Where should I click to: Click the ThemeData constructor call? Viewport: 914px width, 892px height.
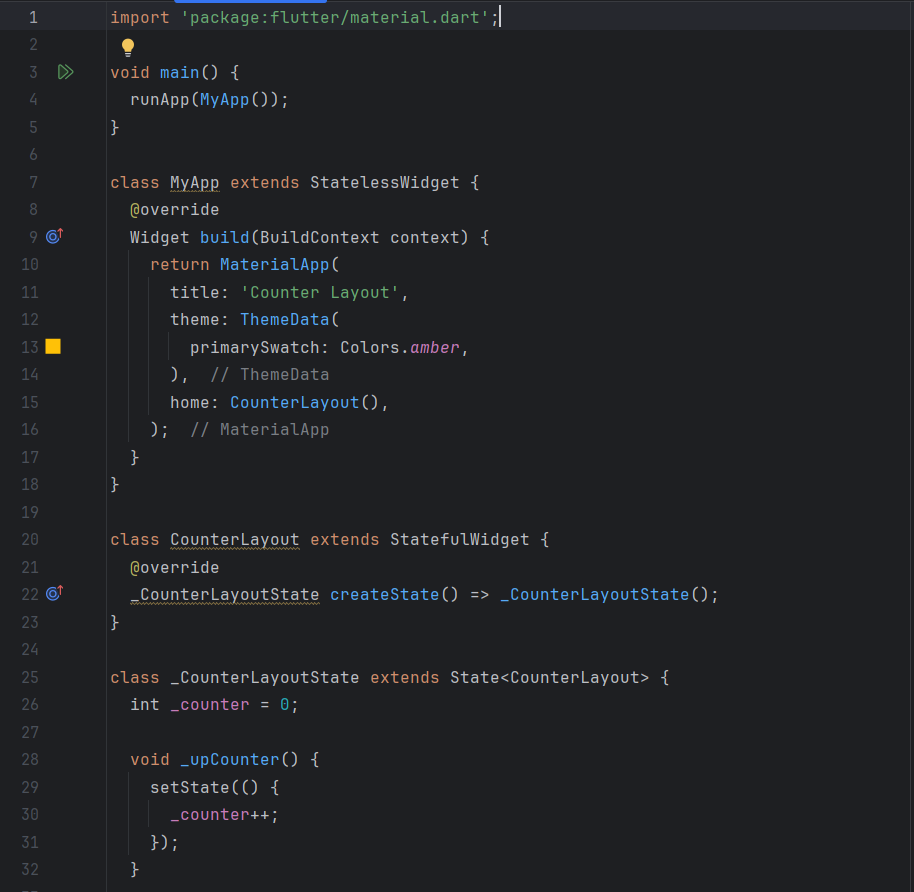(x=285, y=319)
